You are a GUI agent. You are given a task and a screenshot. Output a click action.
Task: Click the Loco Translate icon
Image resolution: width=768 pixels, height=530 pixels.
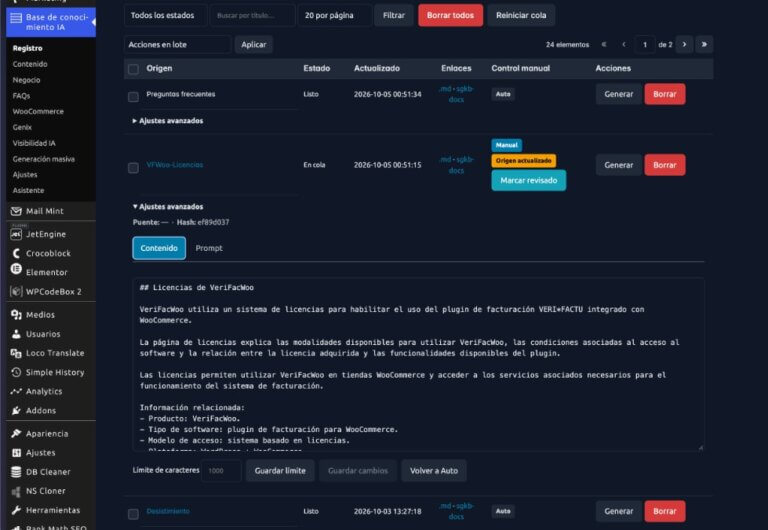point(16,353)
